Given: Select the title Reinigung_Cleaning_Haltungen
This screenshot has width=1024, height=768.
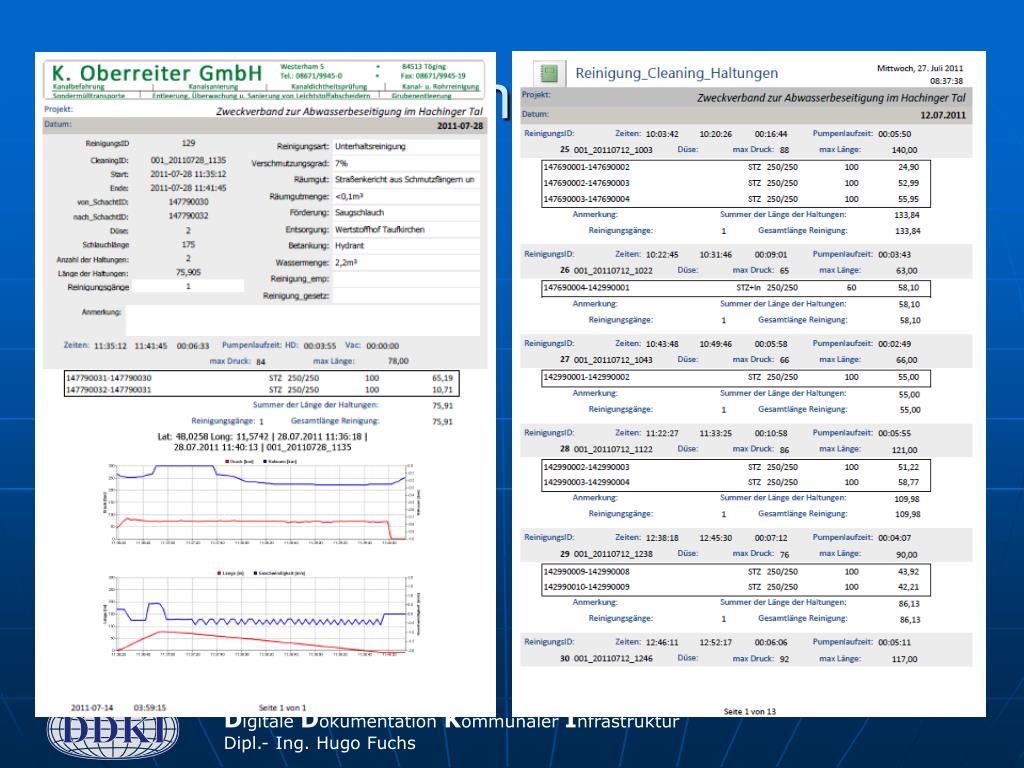Looking at the screenshot, I should point(677,73).
